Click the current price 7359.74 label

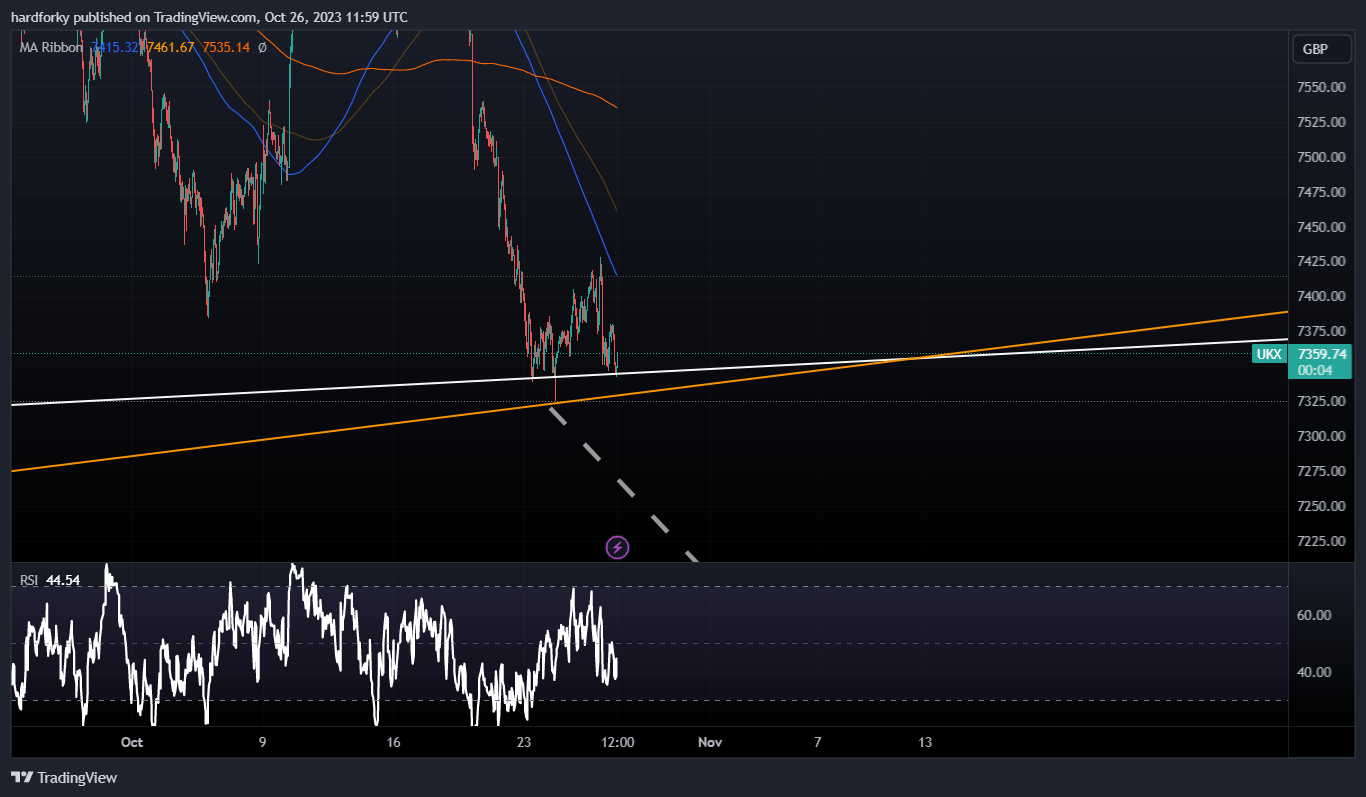[x=1322, y=354]
